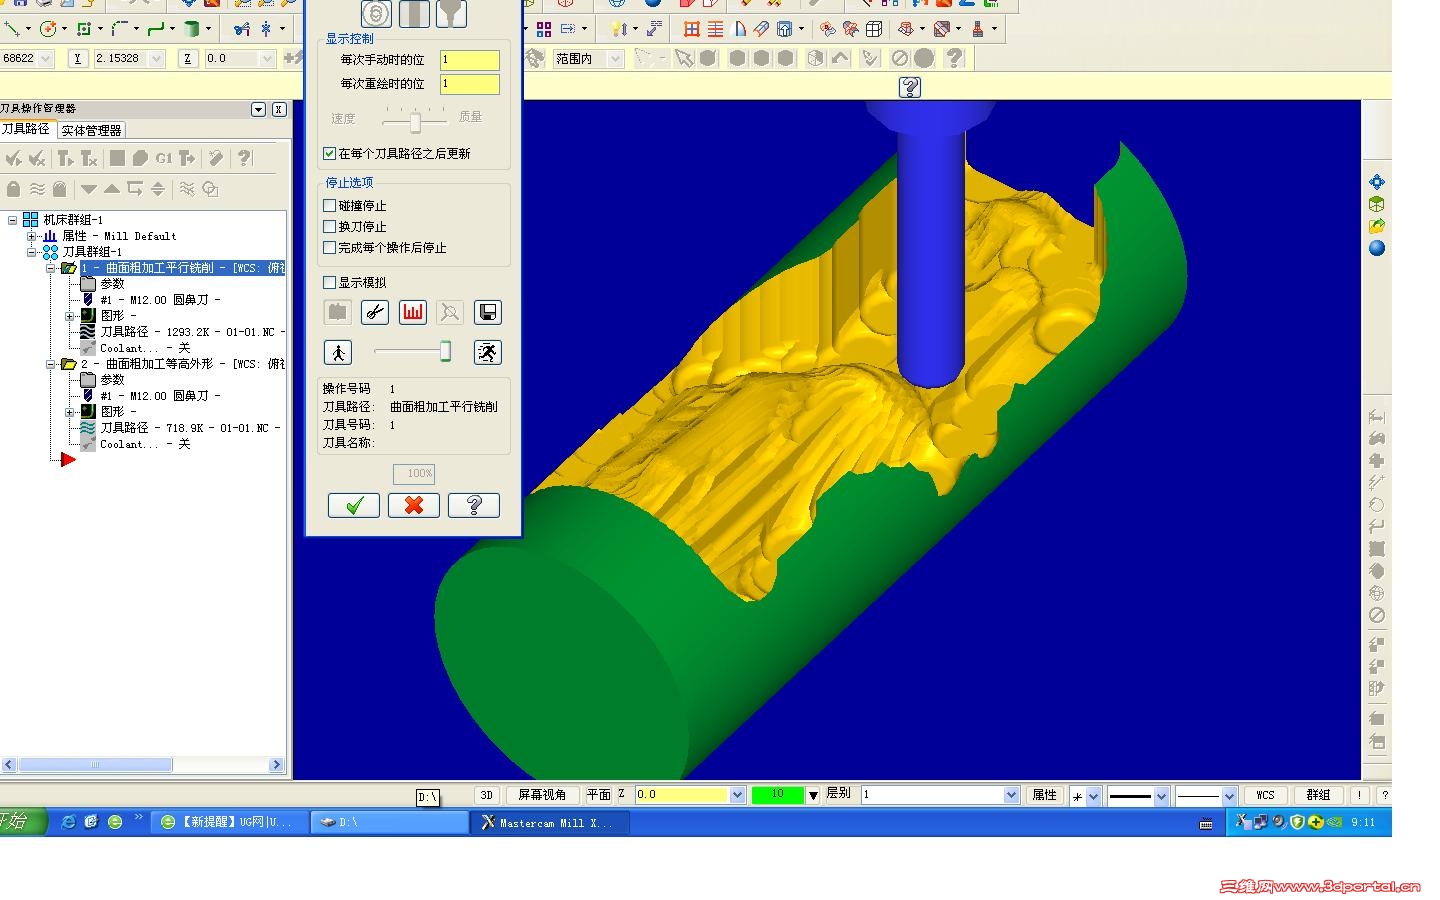Click select all operations icon in manager toolbar
This screenshot has width=1440, height=900.
pos(14,158)
